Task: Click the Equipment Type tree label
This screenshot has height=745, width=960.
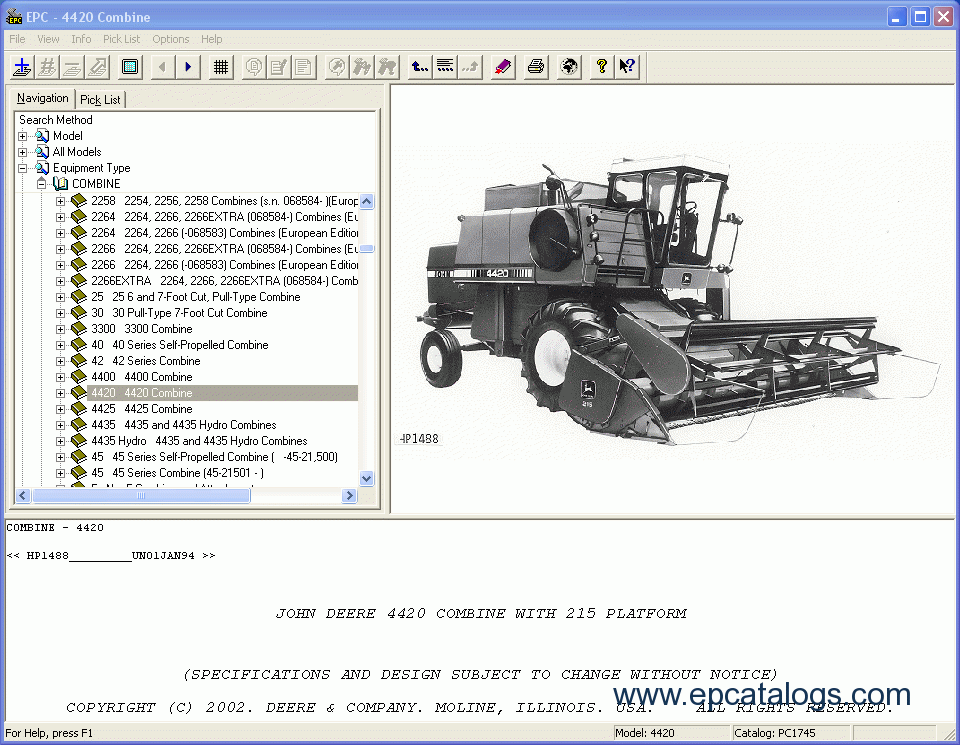Action: coord(91,168)
